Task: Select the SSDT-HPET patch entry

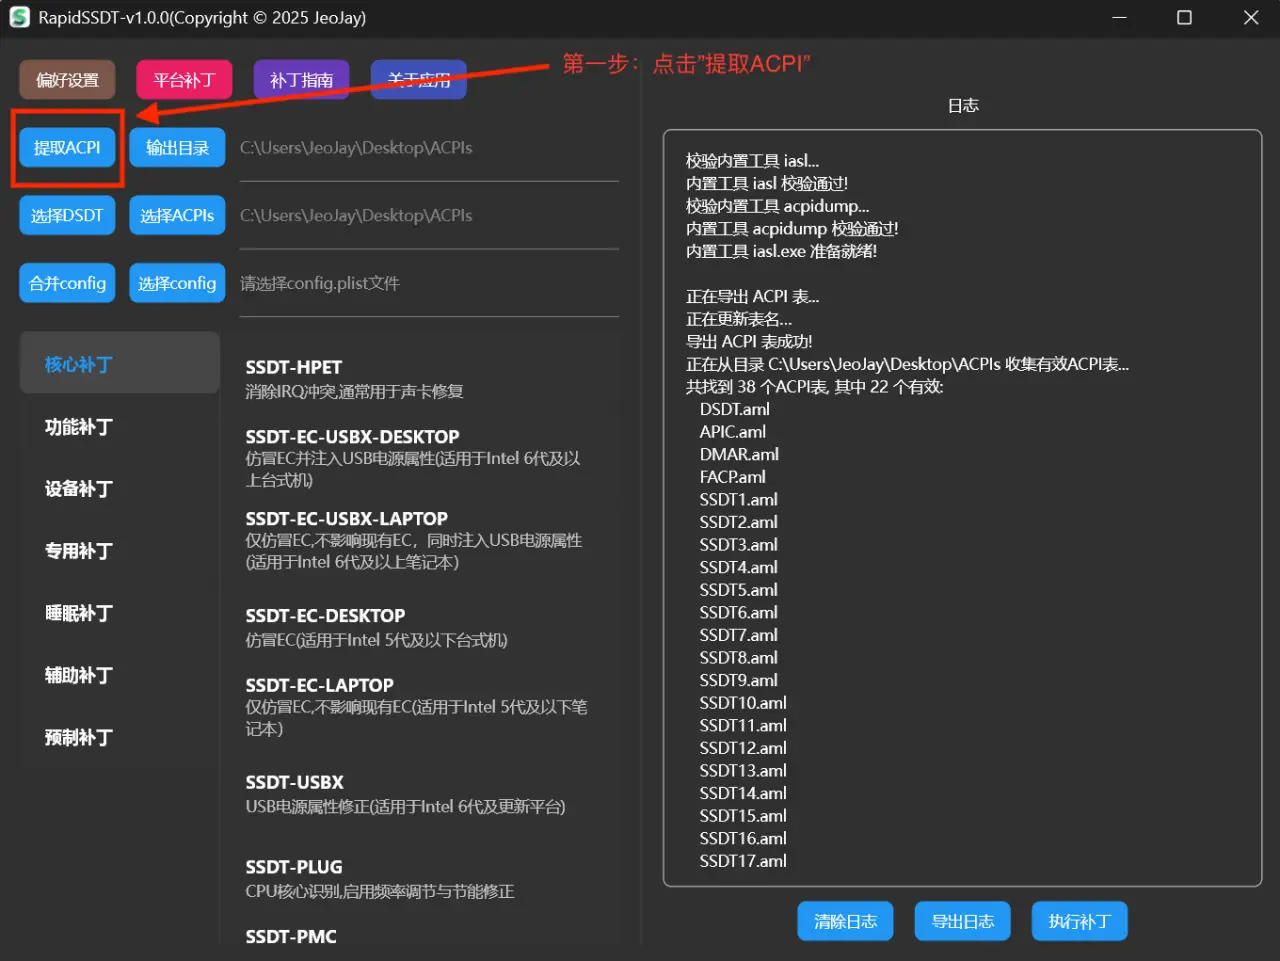Action: pos(294,367)
